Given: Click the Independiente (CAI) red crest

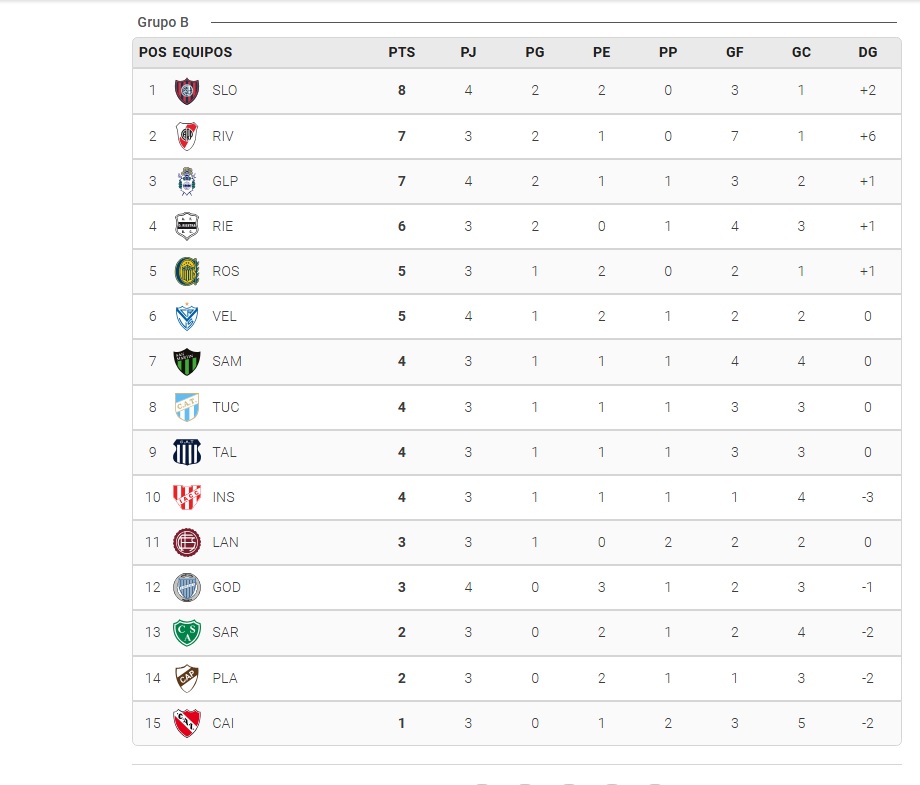Looking at the screenshot, I should 187,723.
